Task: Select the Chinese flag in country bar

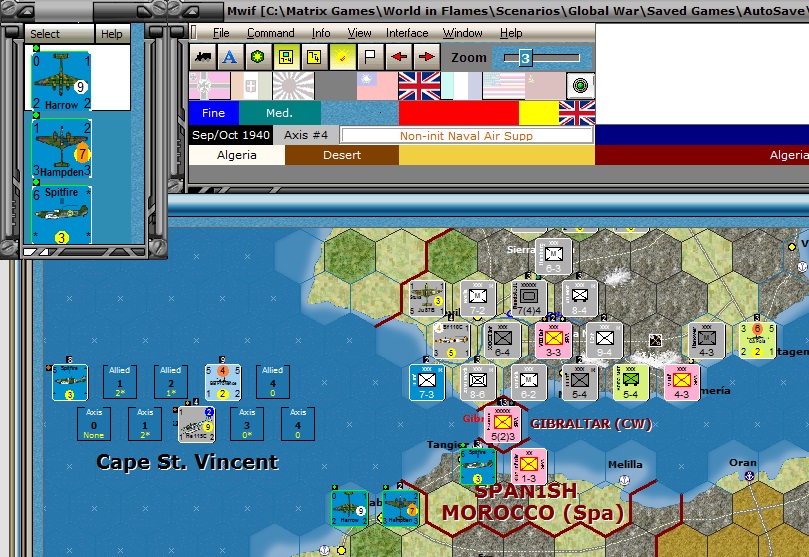Action: tap(377, 86)
